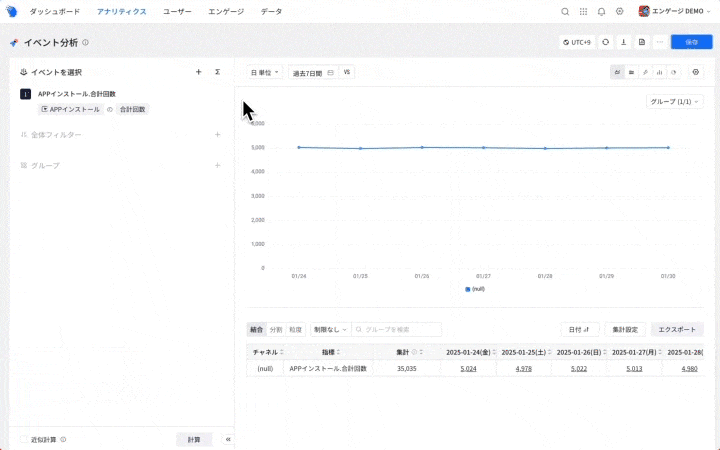Screen dimensions: 720x450
Task: Open the 制限なし dropdown
Action: tap(331, 330)
